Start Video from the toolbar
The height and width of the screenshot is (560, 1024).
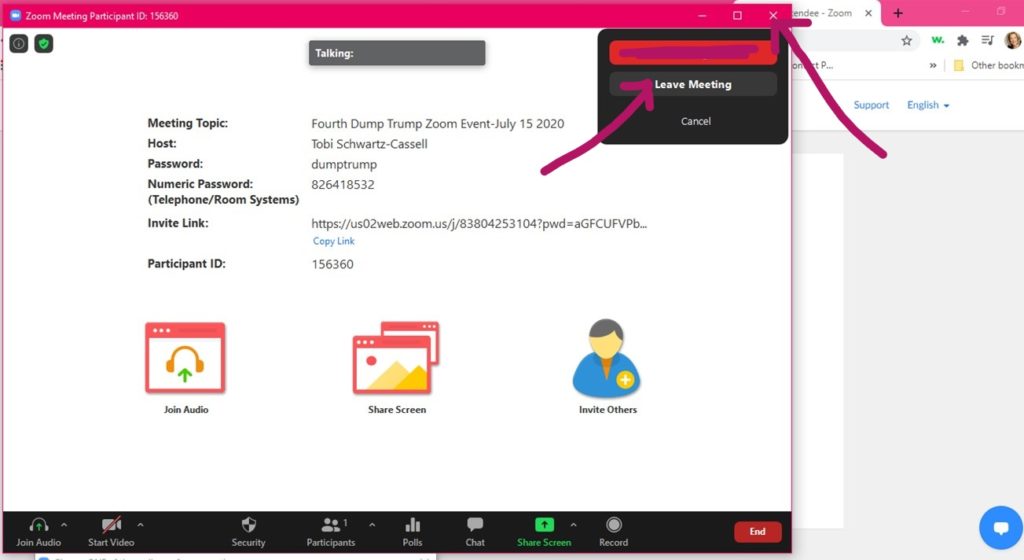pos(111,533)
